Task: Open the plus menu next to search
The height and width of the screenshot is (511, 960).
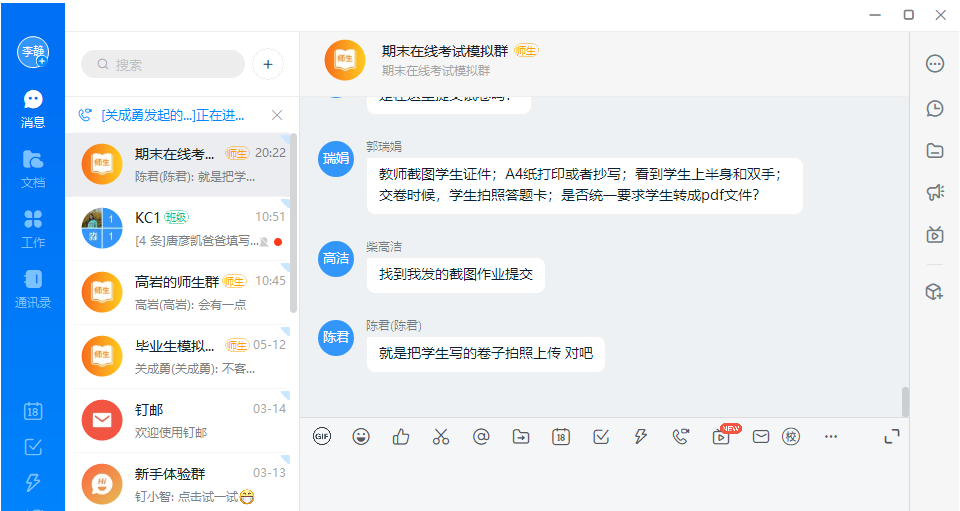Action: pyautogui.click(x=268, y=64)
